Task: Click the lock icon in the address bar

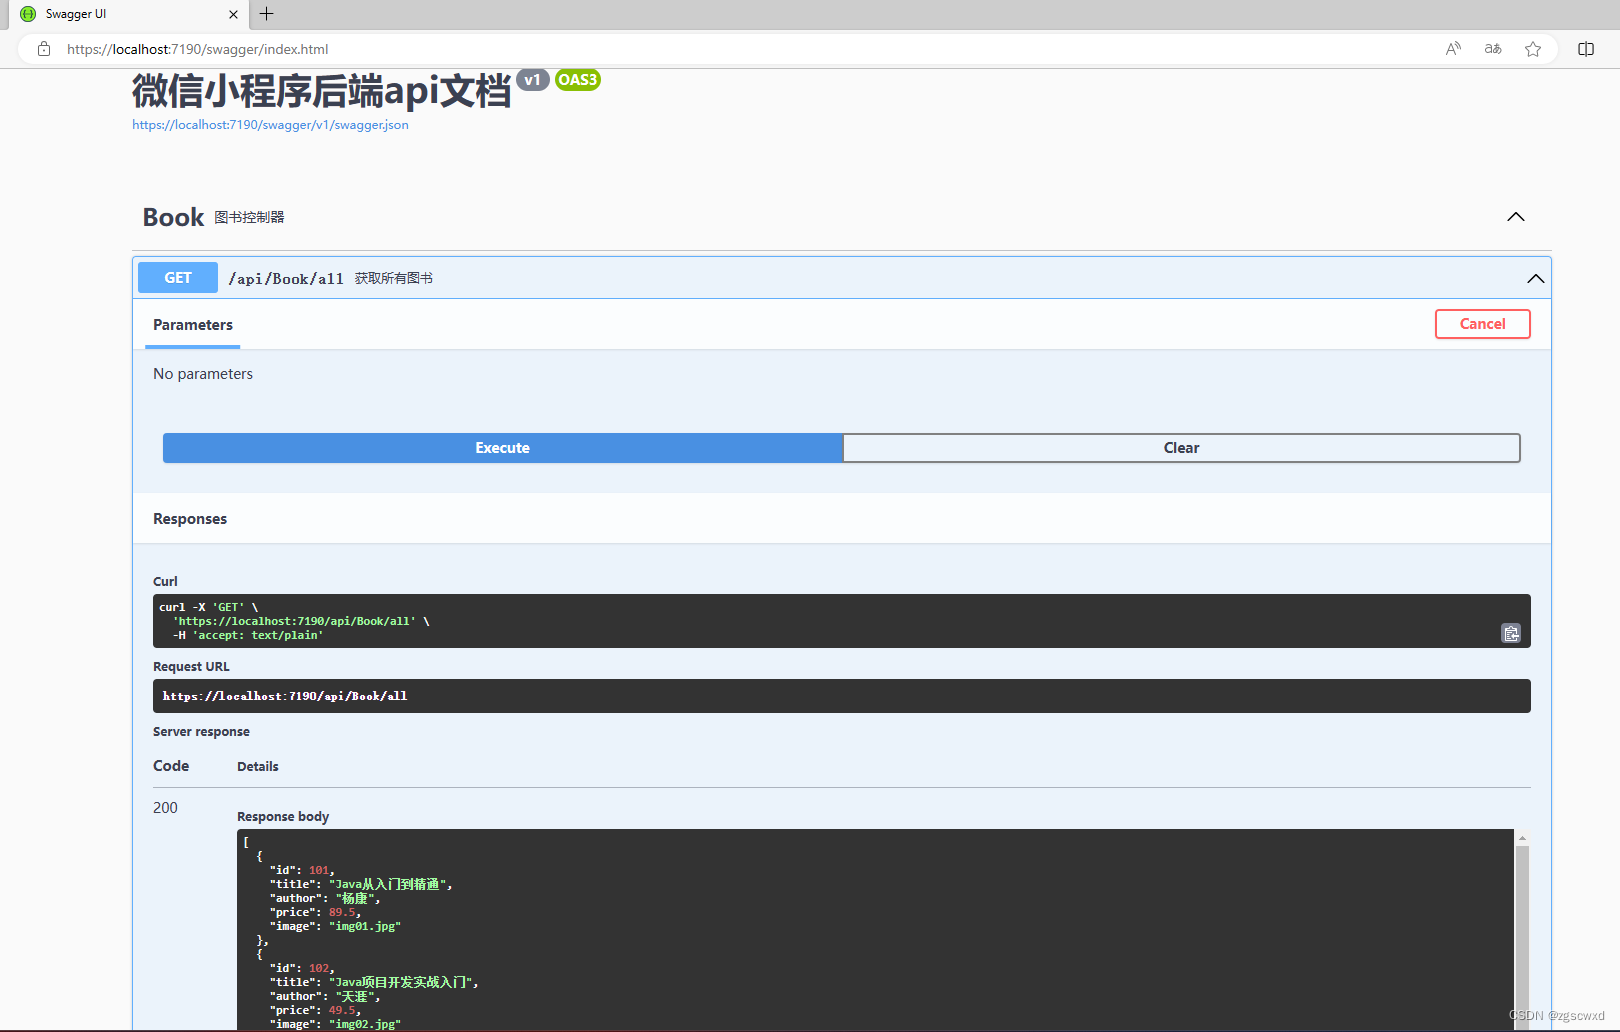Action: (x=43, y=48)
